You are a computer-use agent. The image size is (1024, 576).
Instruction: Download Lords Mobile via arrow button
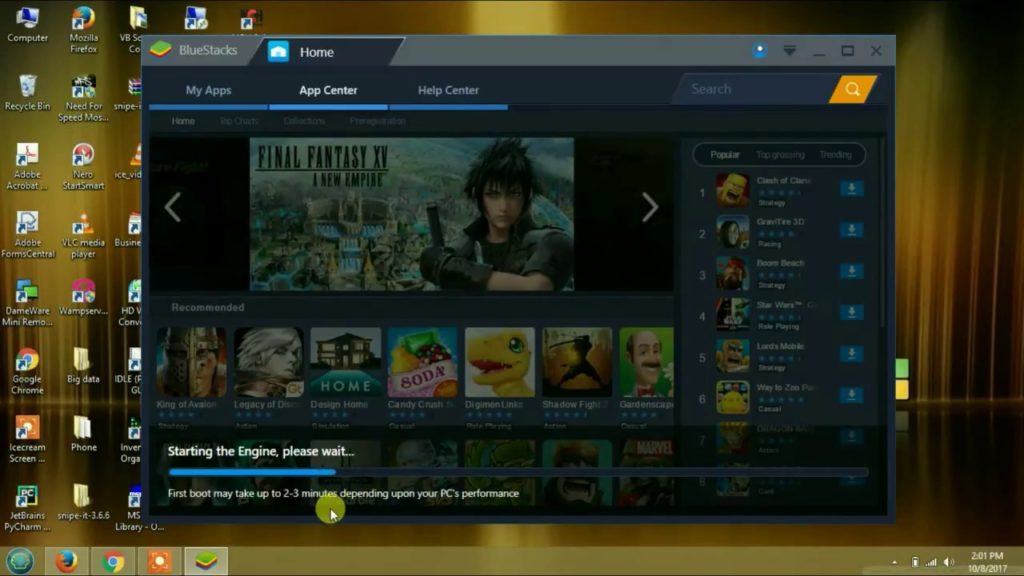(852, 353)
